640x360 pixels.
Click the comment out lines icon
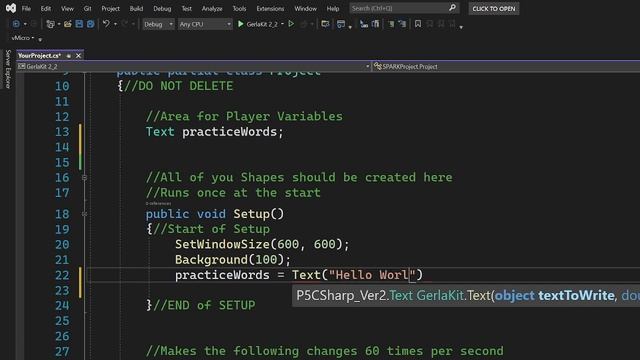pyautogui.click(x=391, y=24)
